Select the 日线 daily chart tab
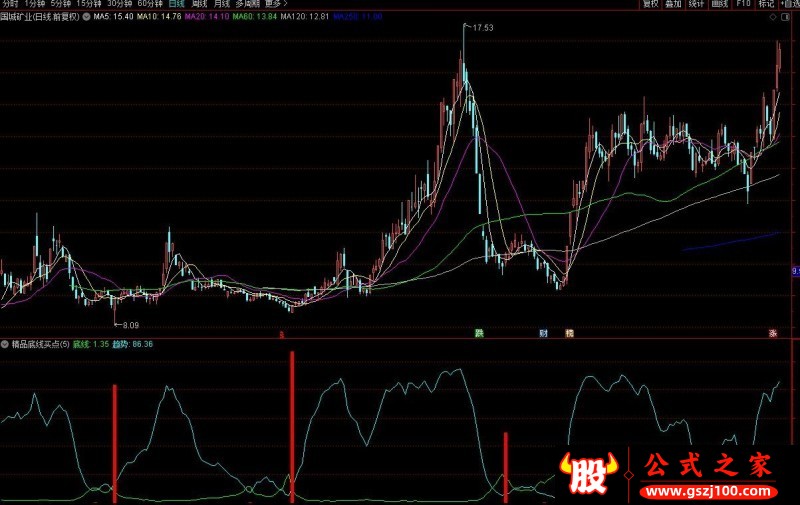This screenshot has height=505, width=800. 176,4
